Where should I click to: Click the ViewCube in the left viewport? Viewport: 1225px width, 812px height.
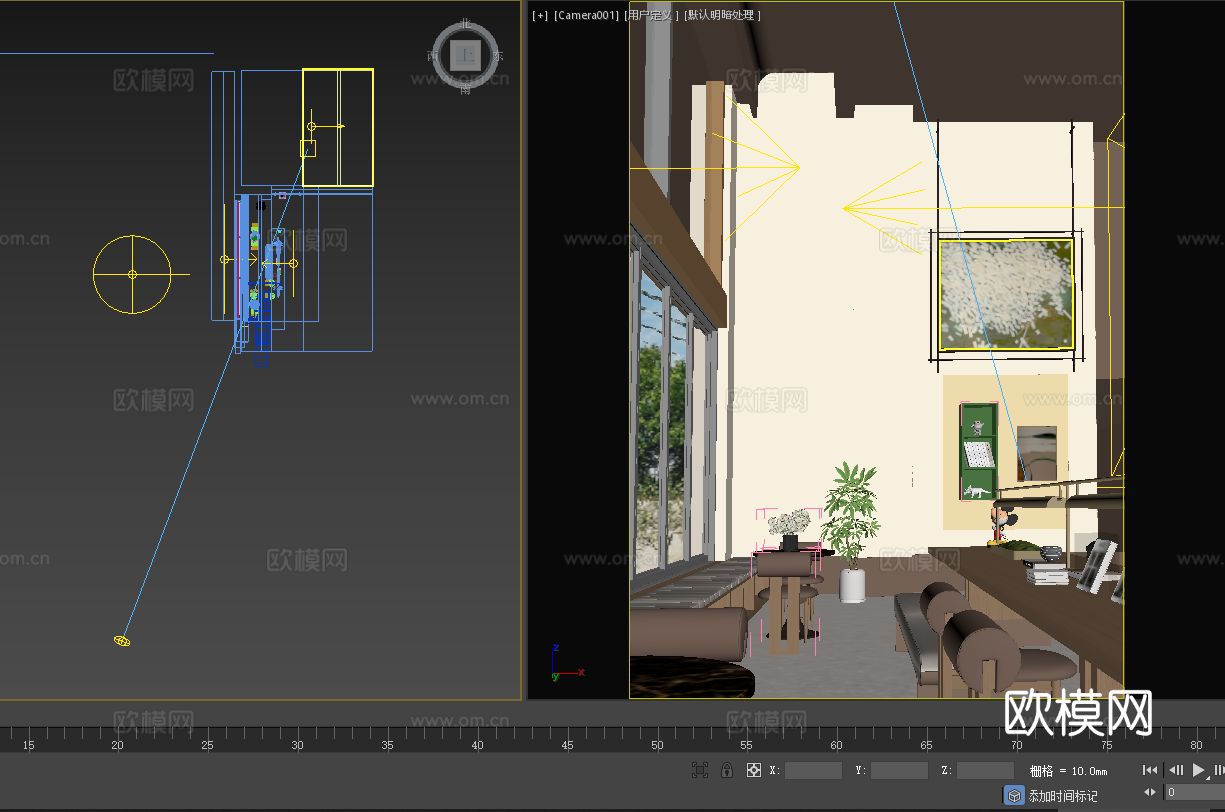[466, 55]
